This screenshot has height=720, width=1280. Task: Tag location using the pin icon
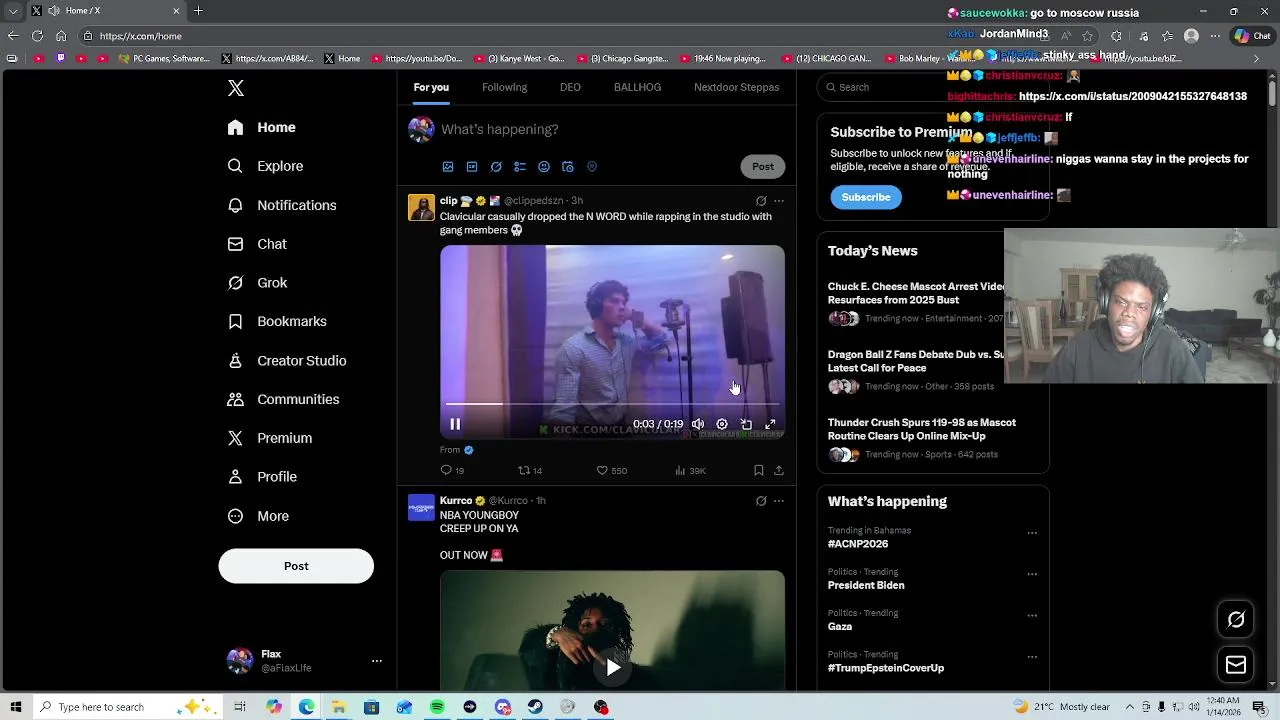[x=592, y=167]
